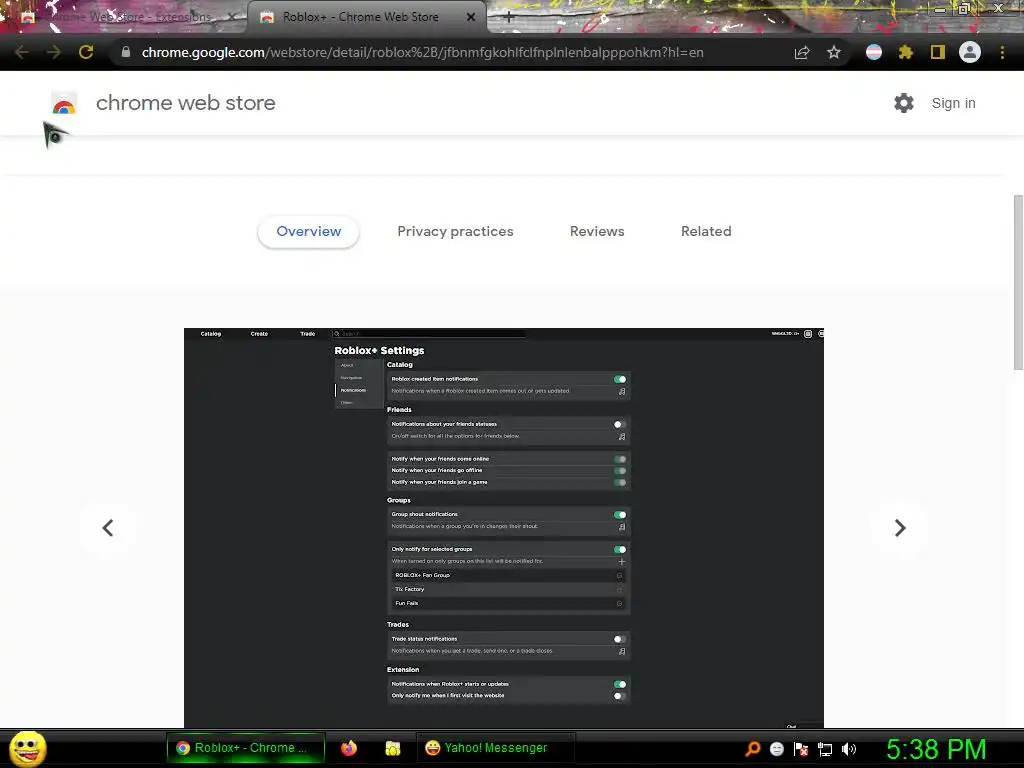Open the Reviews tab
1024x768 pixels.
(597, 231)
